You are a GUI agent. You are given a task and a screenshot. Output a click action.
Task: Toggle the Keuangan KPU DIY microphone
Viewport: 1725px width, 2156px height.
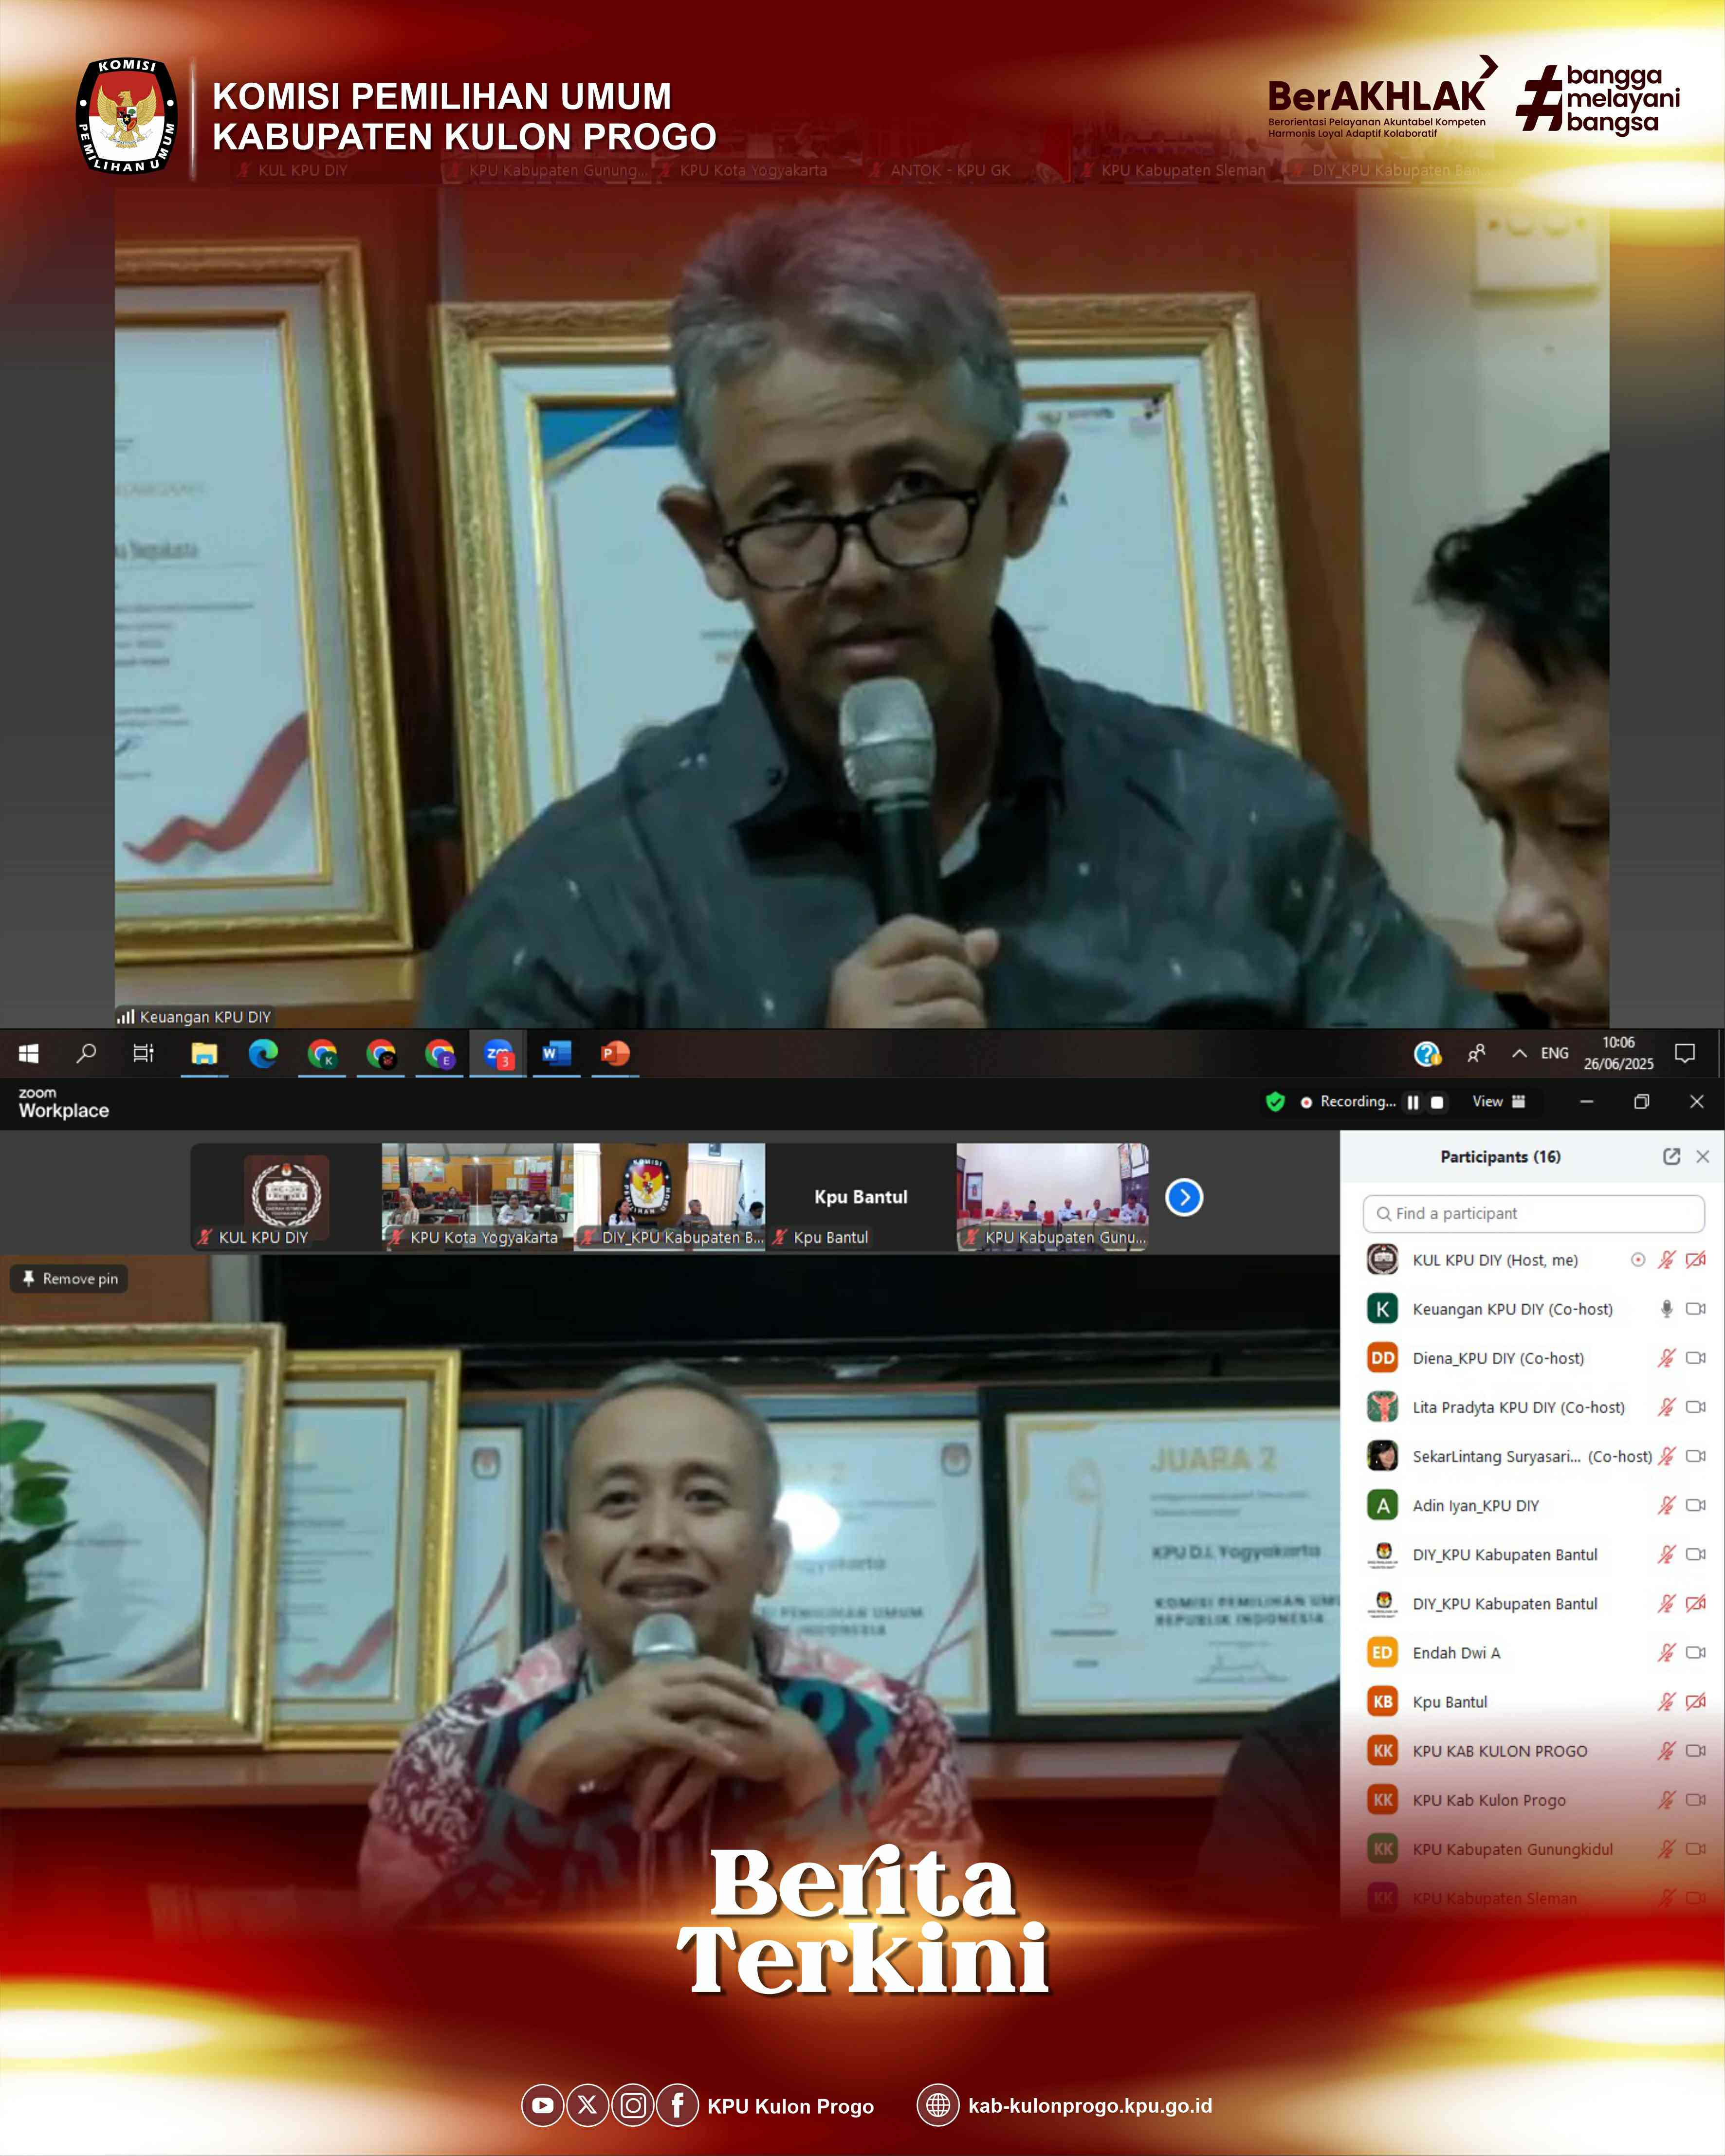(1666, 1309)
